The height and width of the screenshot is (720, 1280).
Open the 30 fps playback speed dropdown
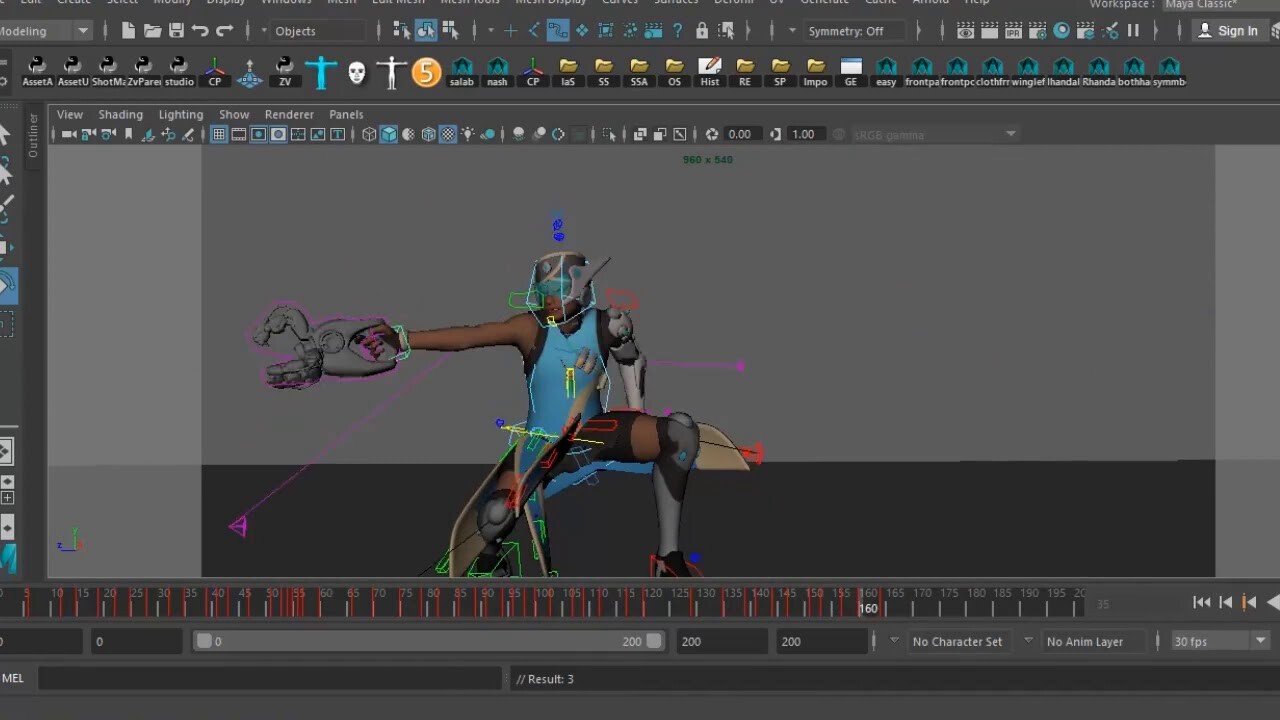tap(1258, 641)
